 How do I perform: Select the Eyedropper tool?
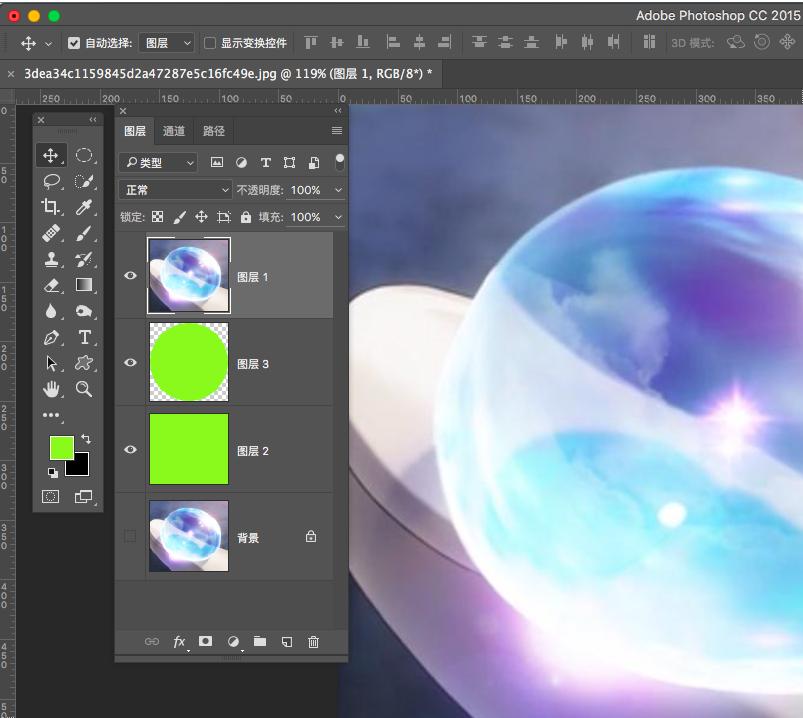[84, 207]
